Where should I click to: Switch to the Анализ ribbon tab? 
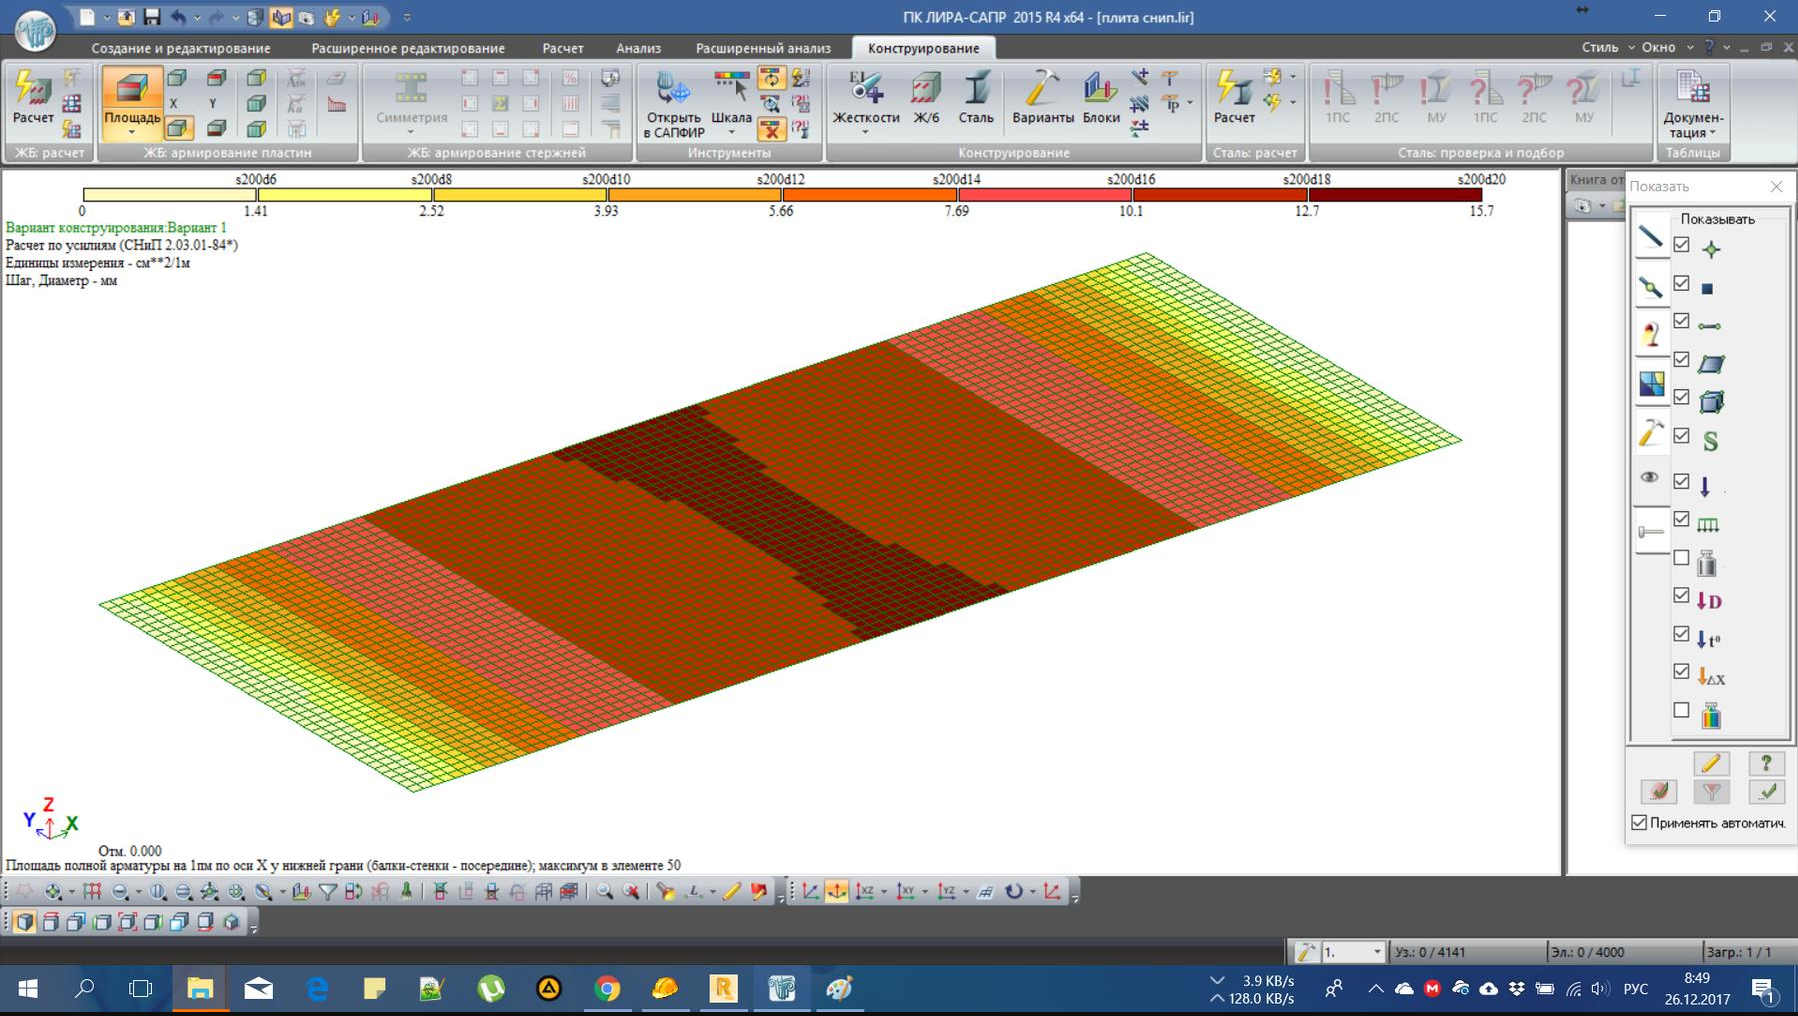(638, 48)
